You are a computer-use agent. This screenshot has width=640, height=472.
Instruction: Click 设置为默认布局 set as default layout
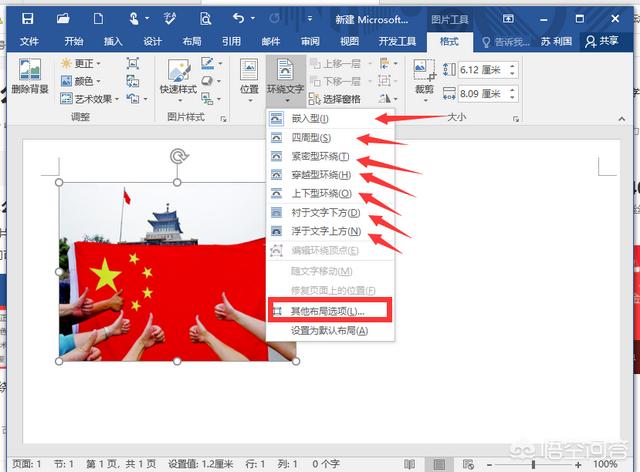tap(330, 331)
